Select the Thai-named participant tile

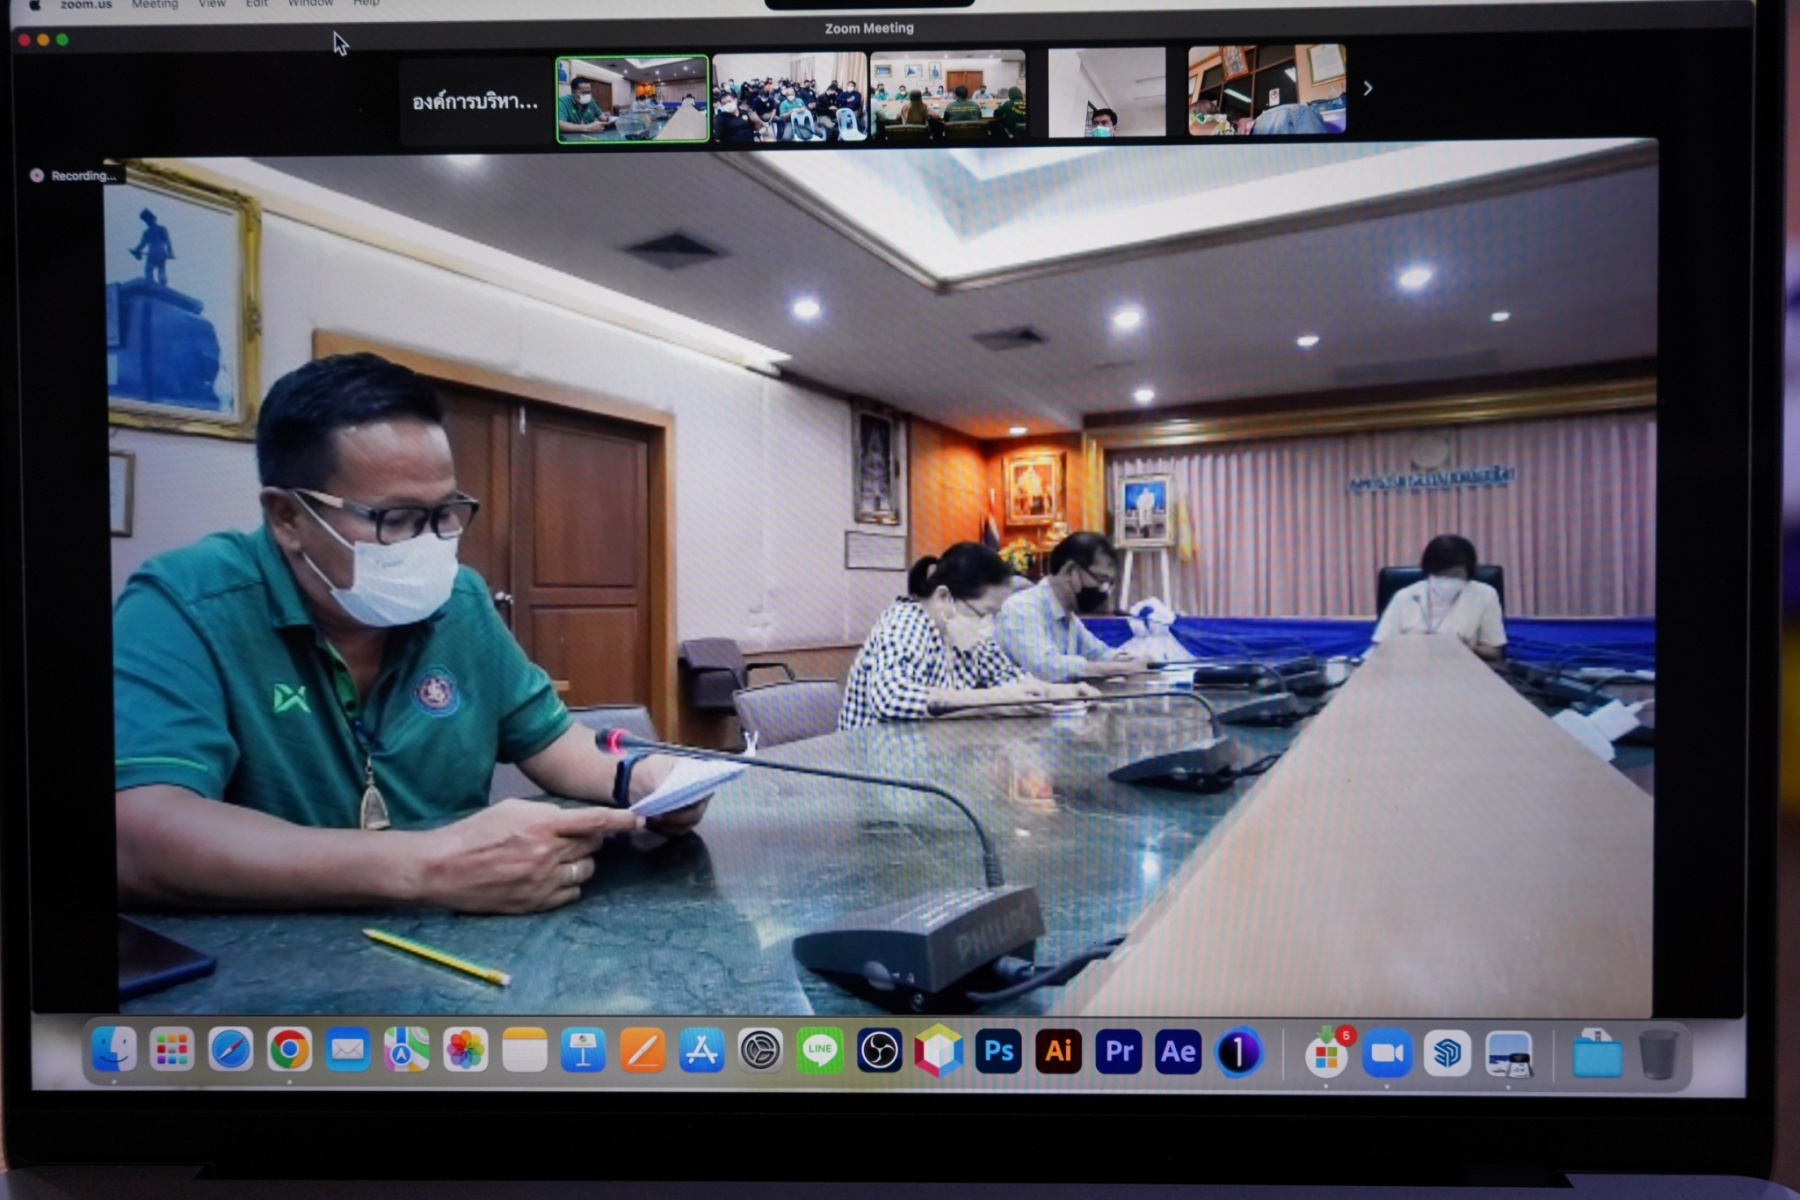coord(476,101)
